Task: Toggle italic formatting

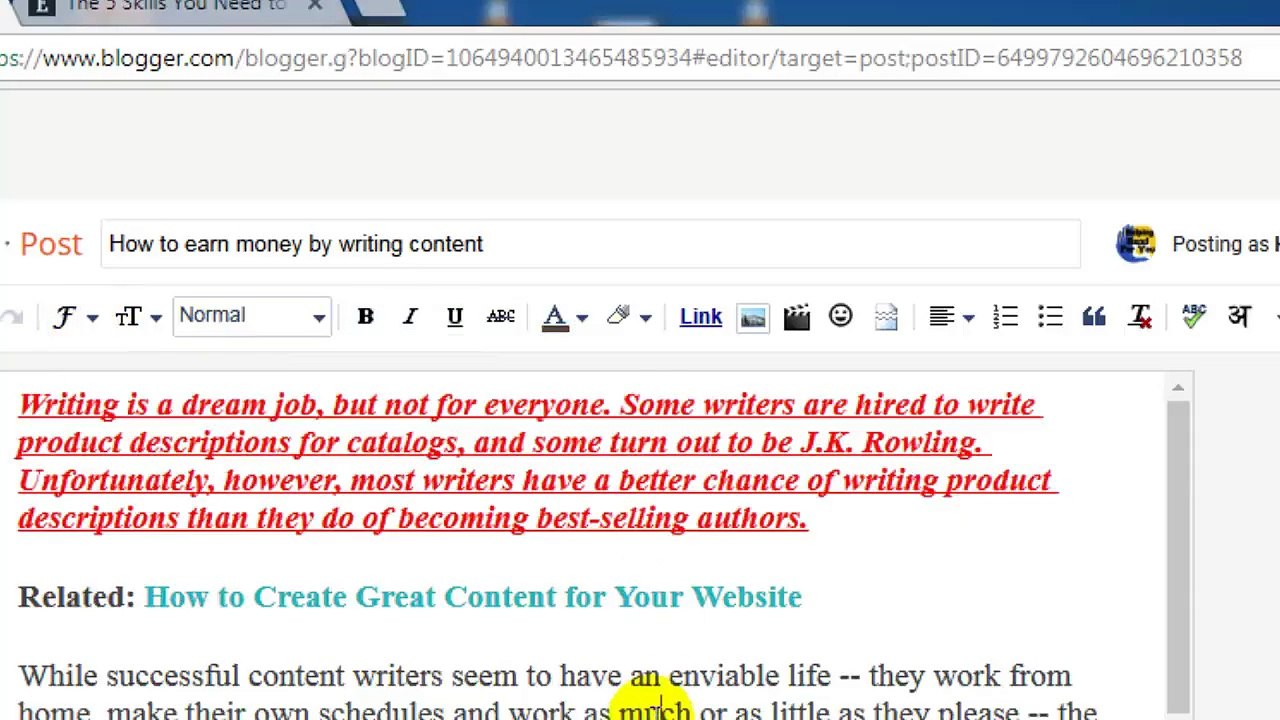Action: [x=410, y=317]
